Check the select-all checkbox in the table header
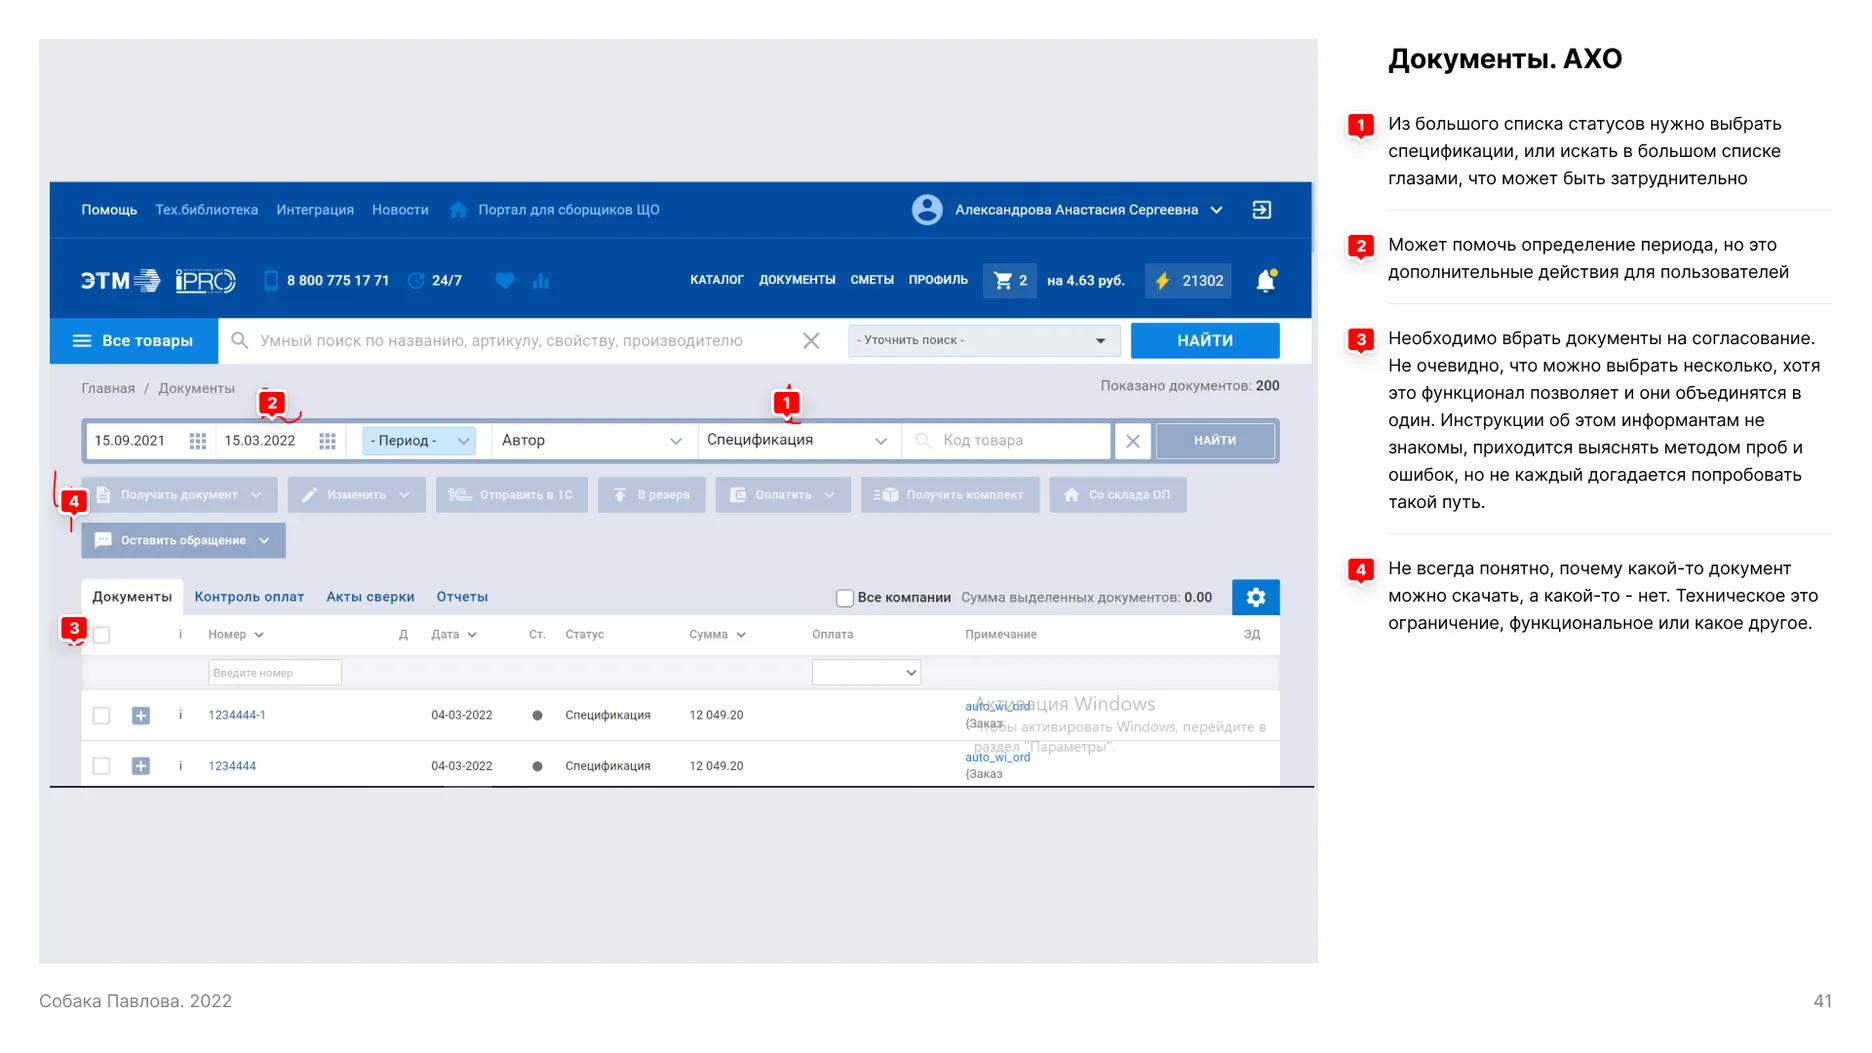 [101, 634]
